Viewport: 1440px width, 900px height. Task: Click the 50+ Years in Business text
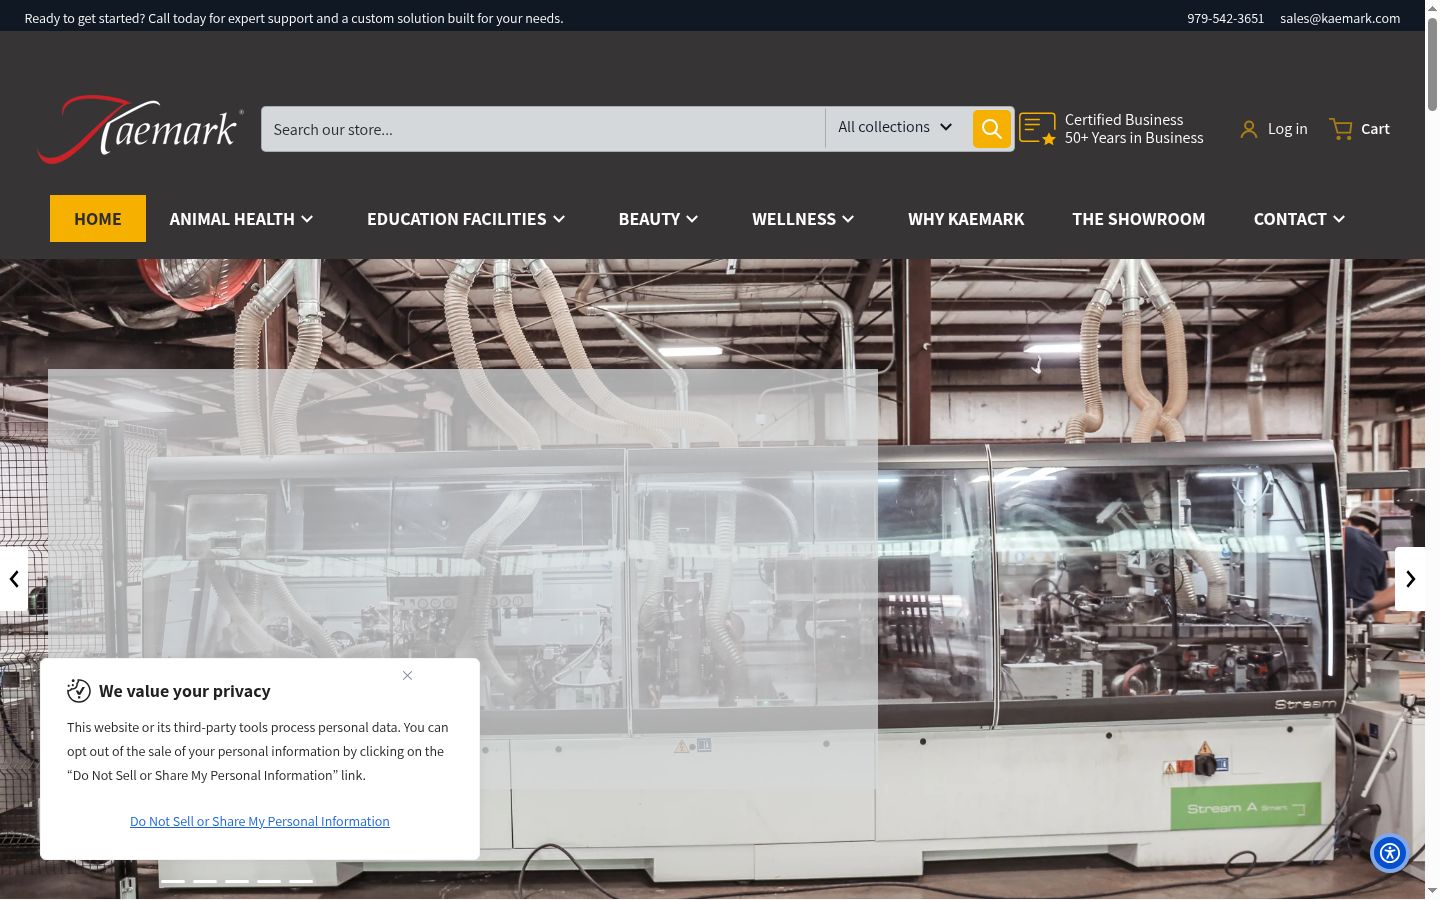pos(1134,138)
